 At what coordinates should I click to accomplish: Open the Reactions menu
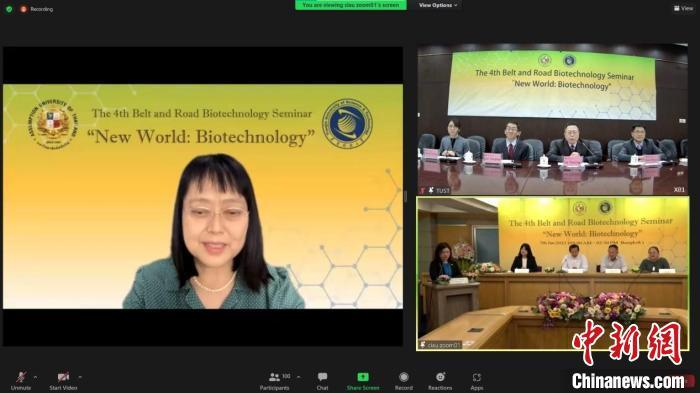coord(440,381)
